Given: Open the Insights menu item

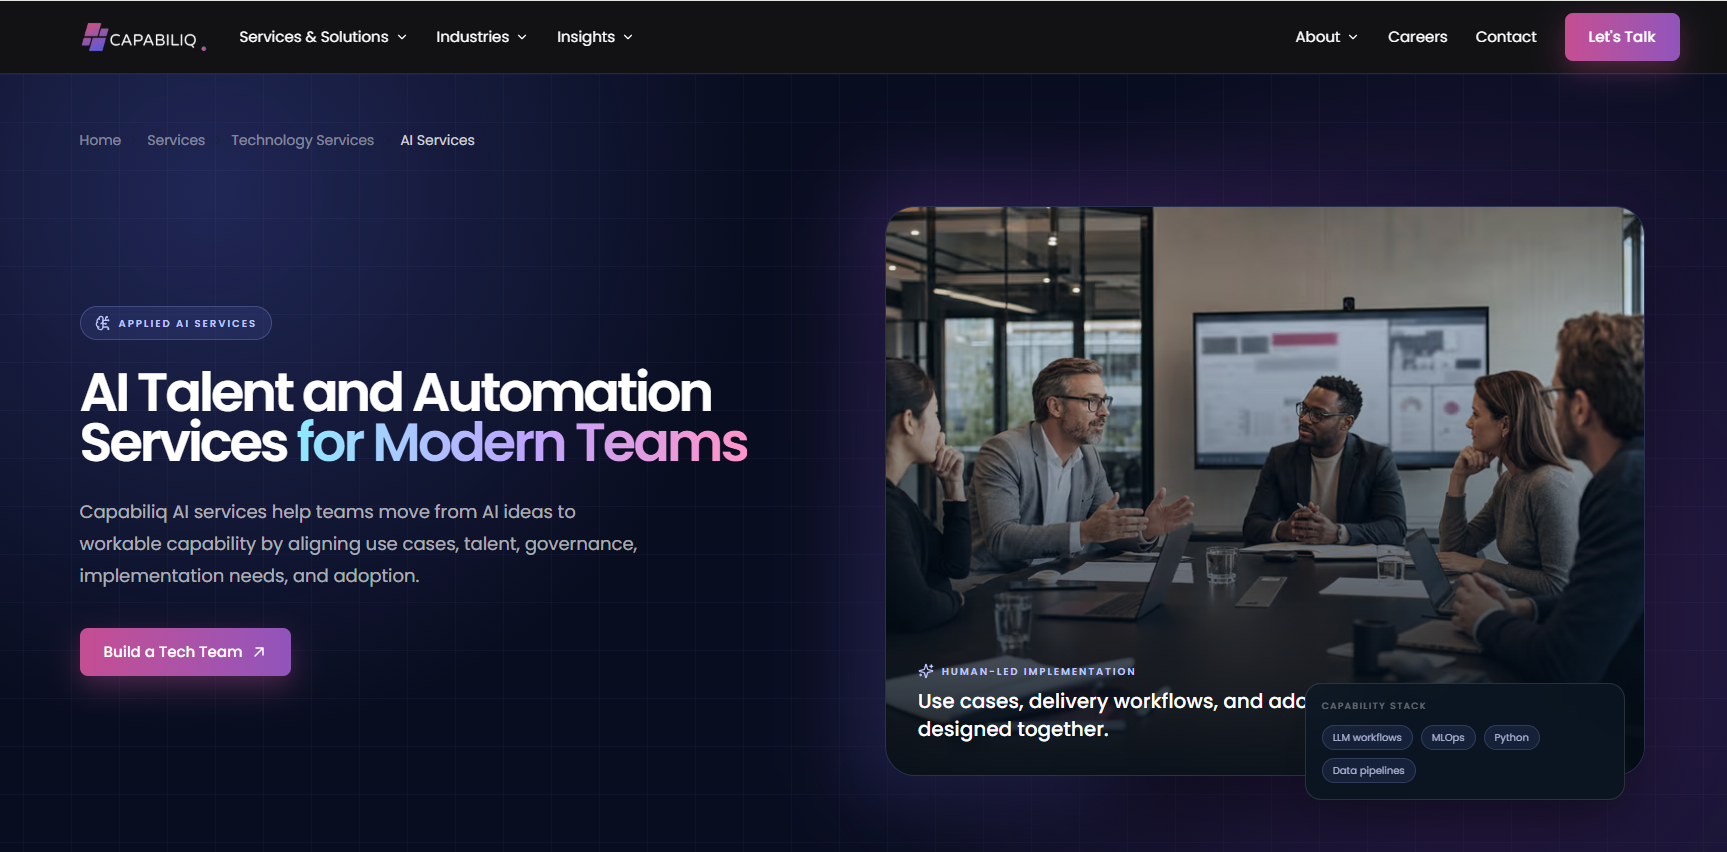Looking at the screenshot, I should 595,37.
